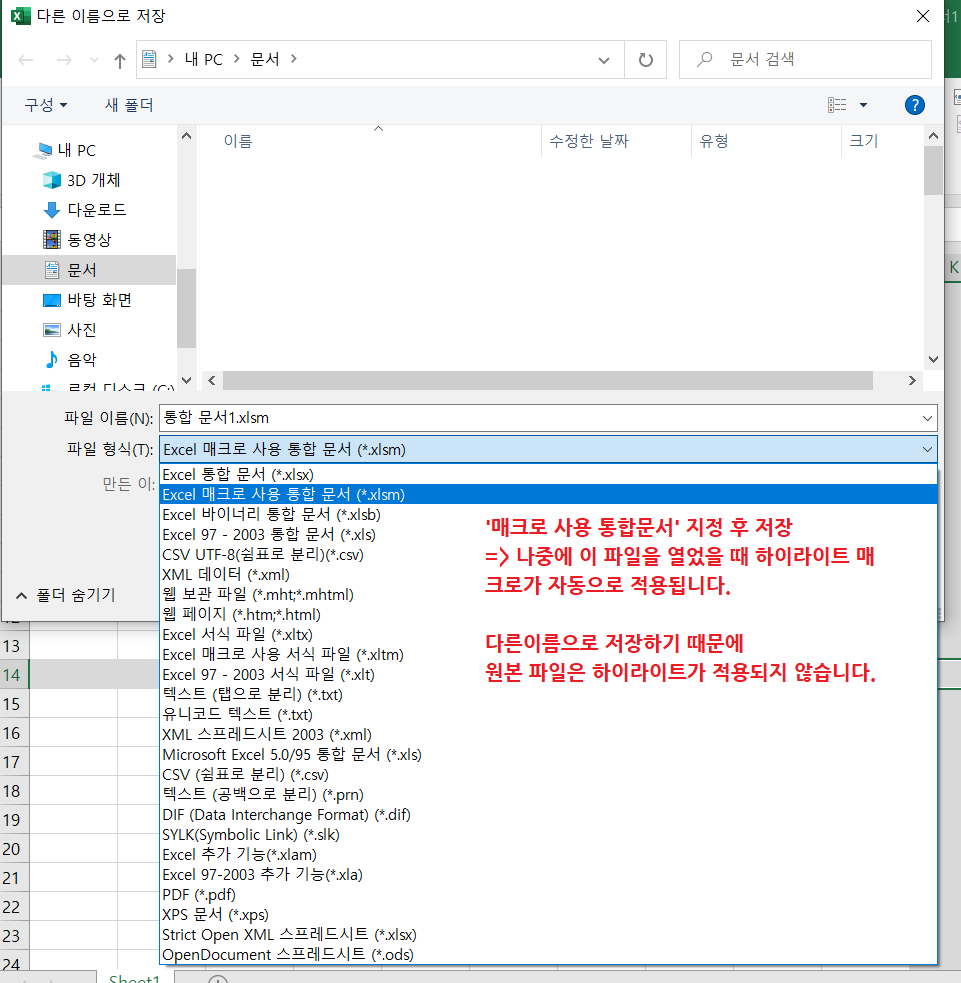Choose Excel 97-2003 추가 기능(*.xla)
Image resolution: width=961 pixels, height=983 pixels.
click(x=549, y=875)
